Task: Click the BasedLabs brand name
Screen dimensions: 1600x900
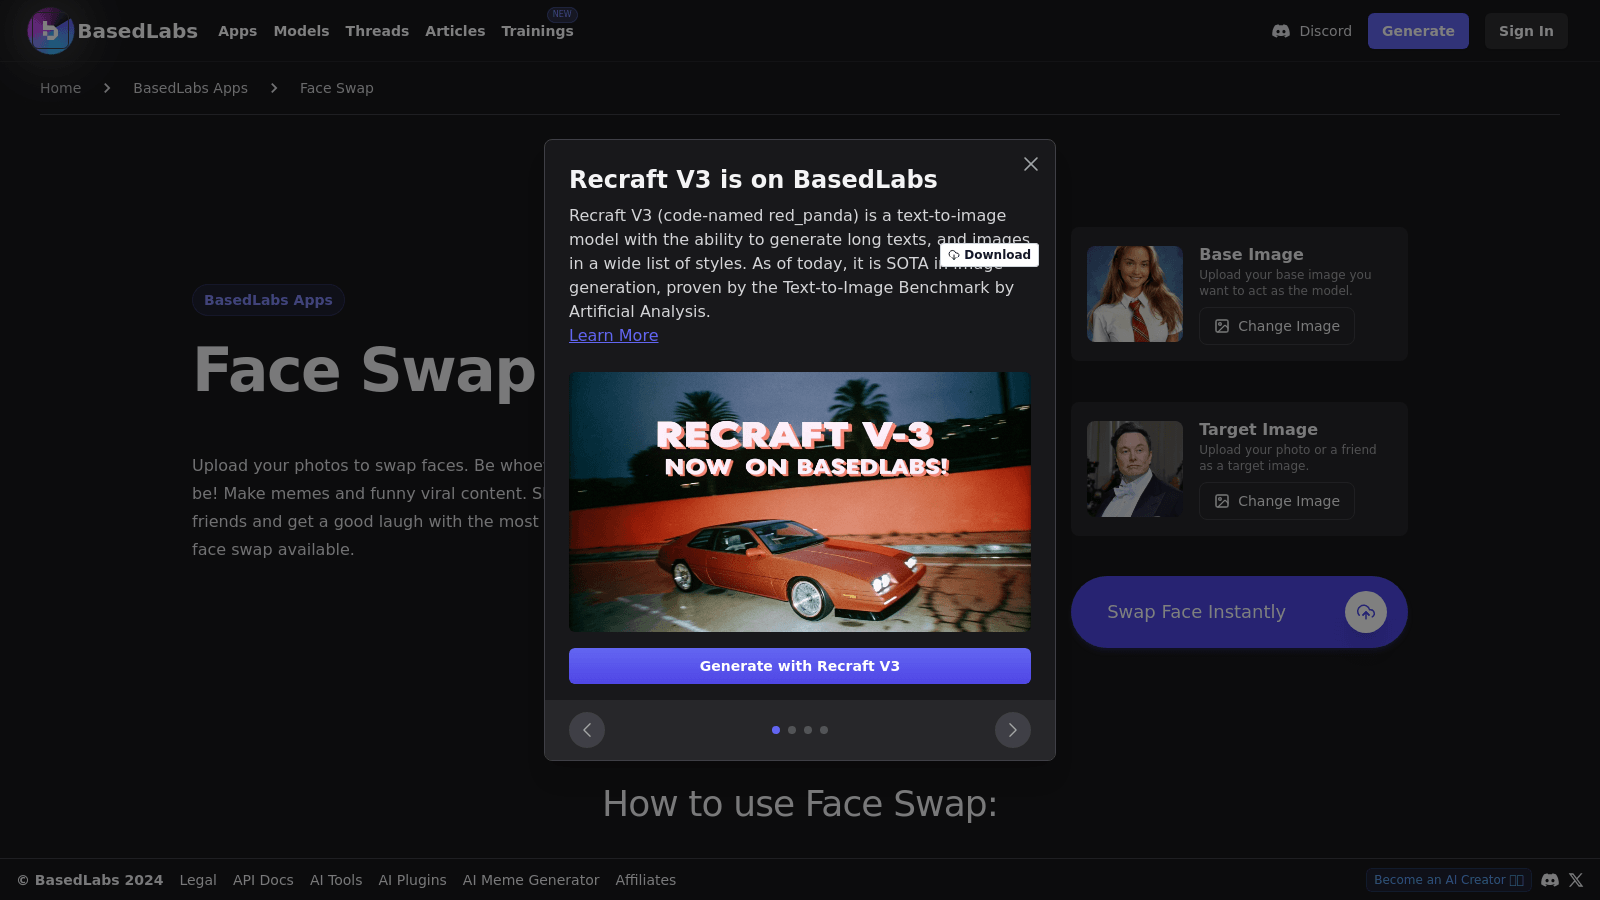Action: coord(138,31)
